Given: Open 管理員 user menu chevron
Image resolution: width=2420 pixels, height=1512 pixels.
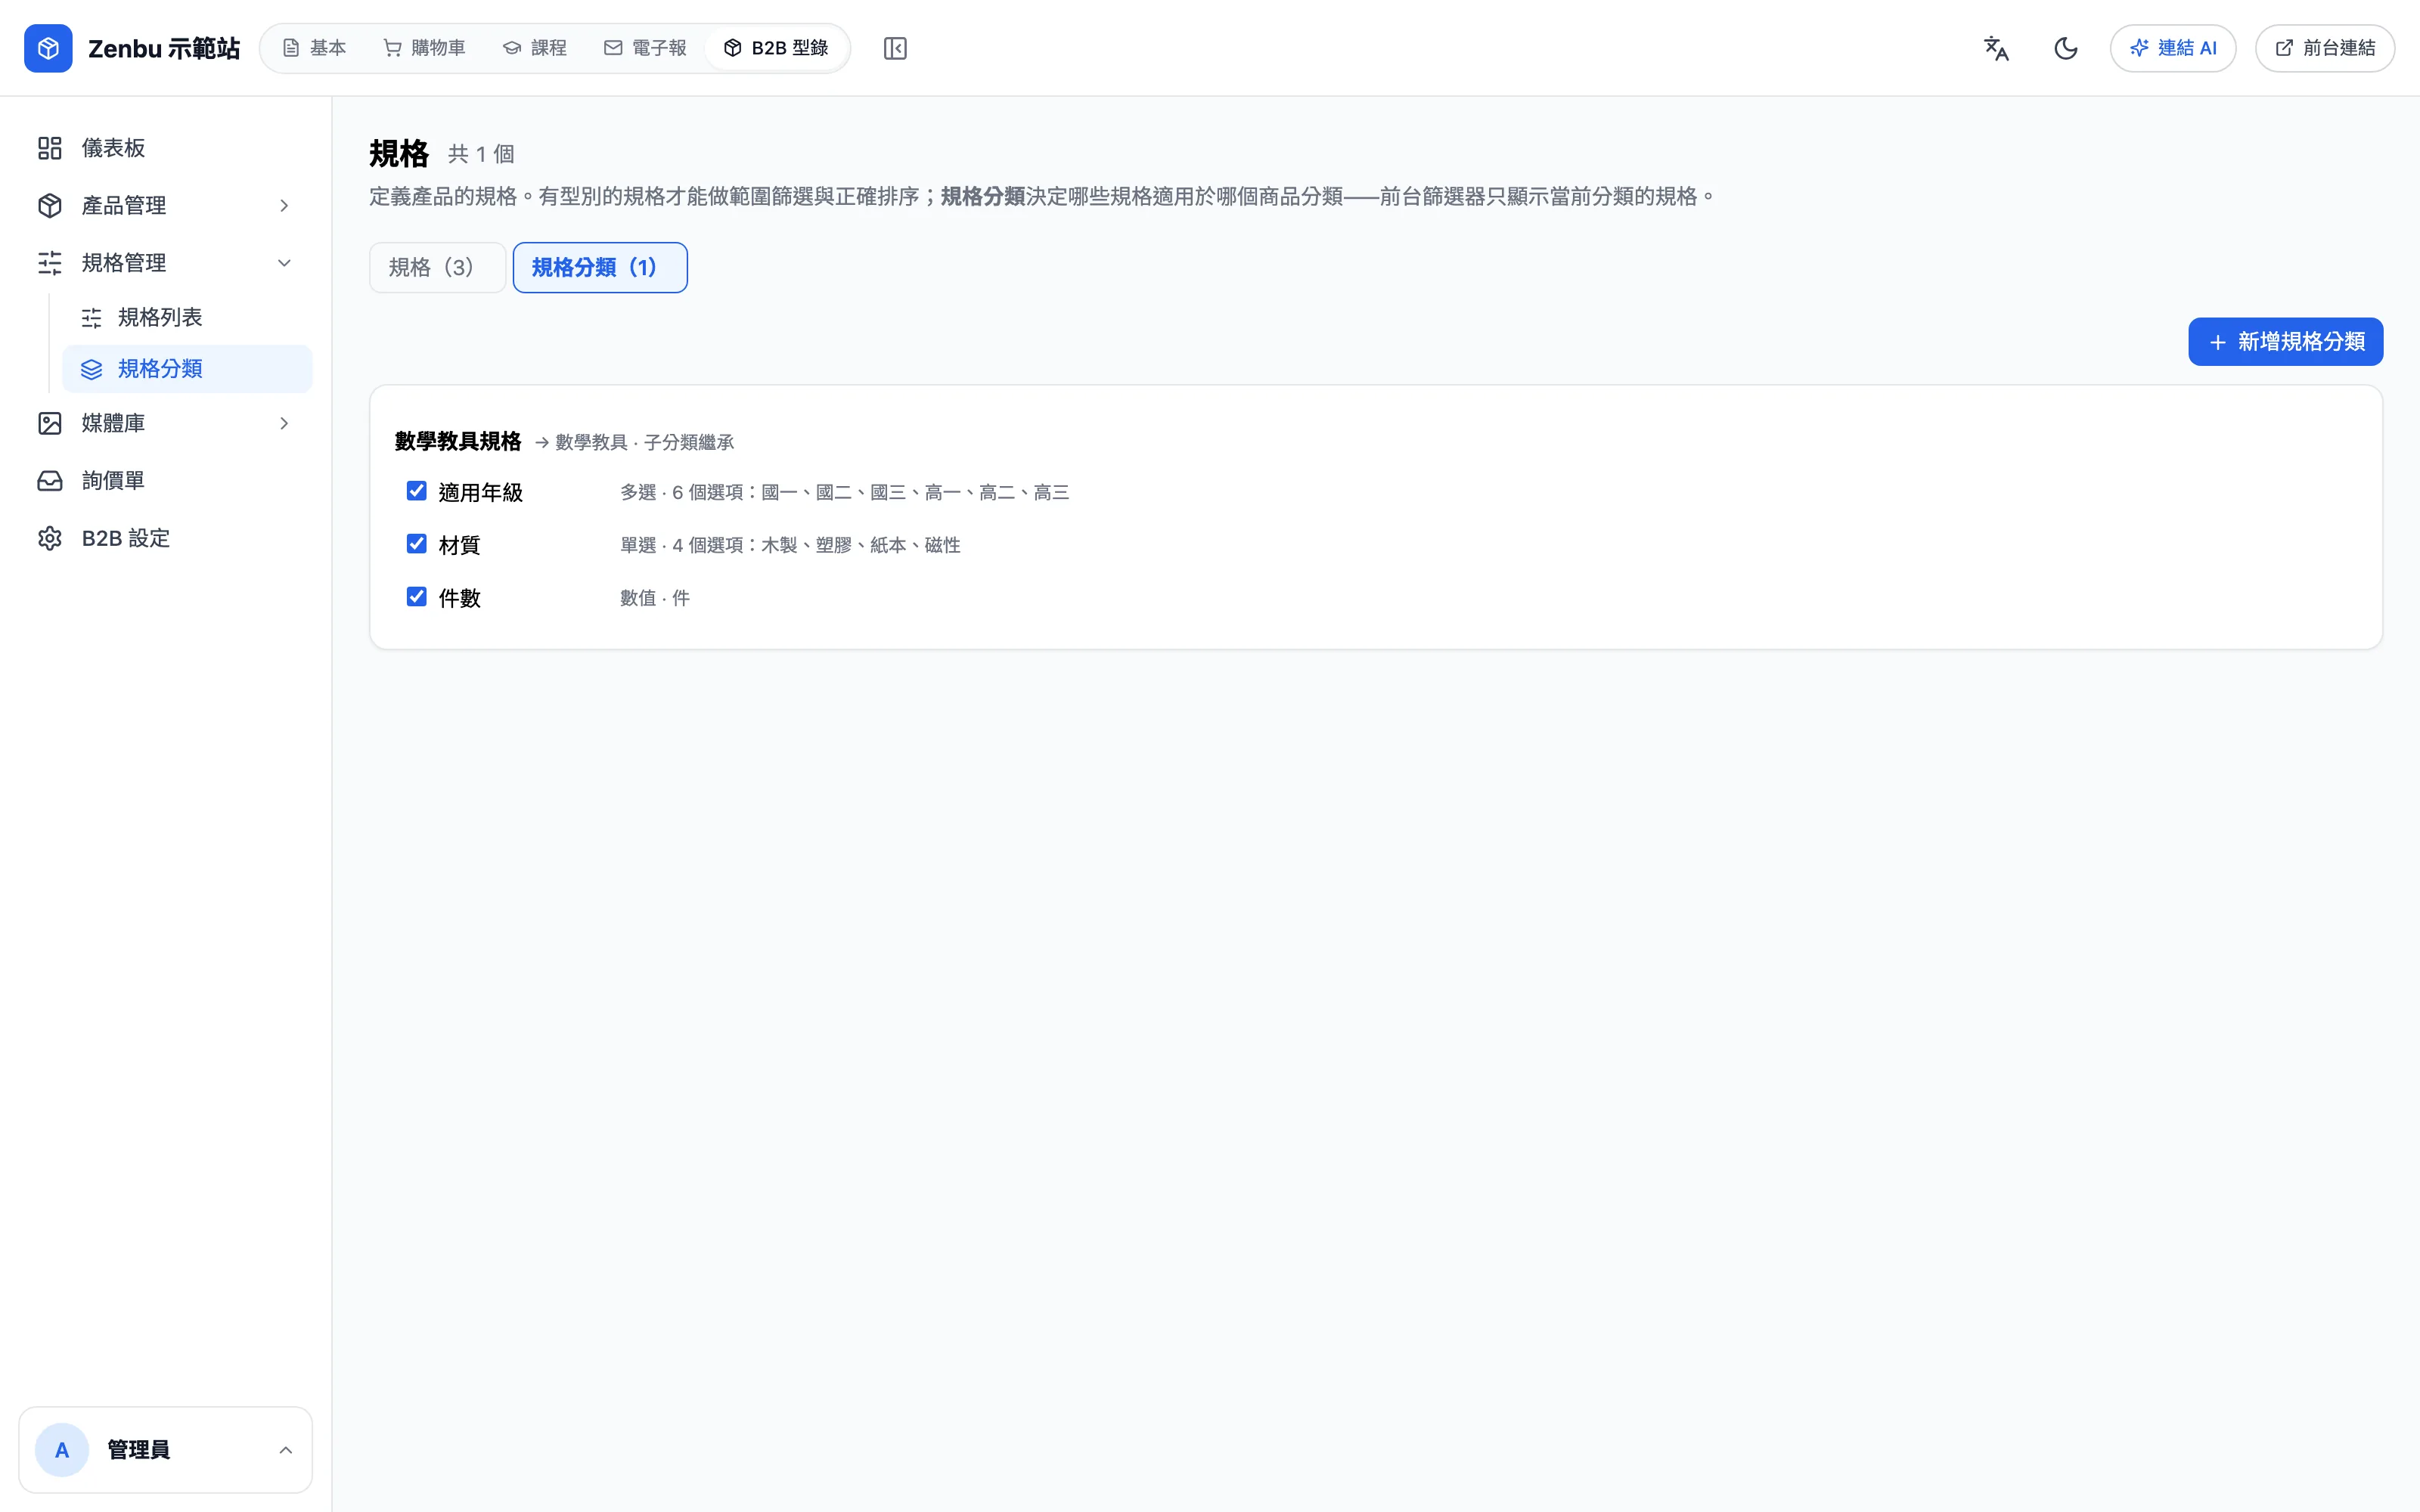Looking at the screenshot, I should pyautogui.click(x=285, y=1450).
